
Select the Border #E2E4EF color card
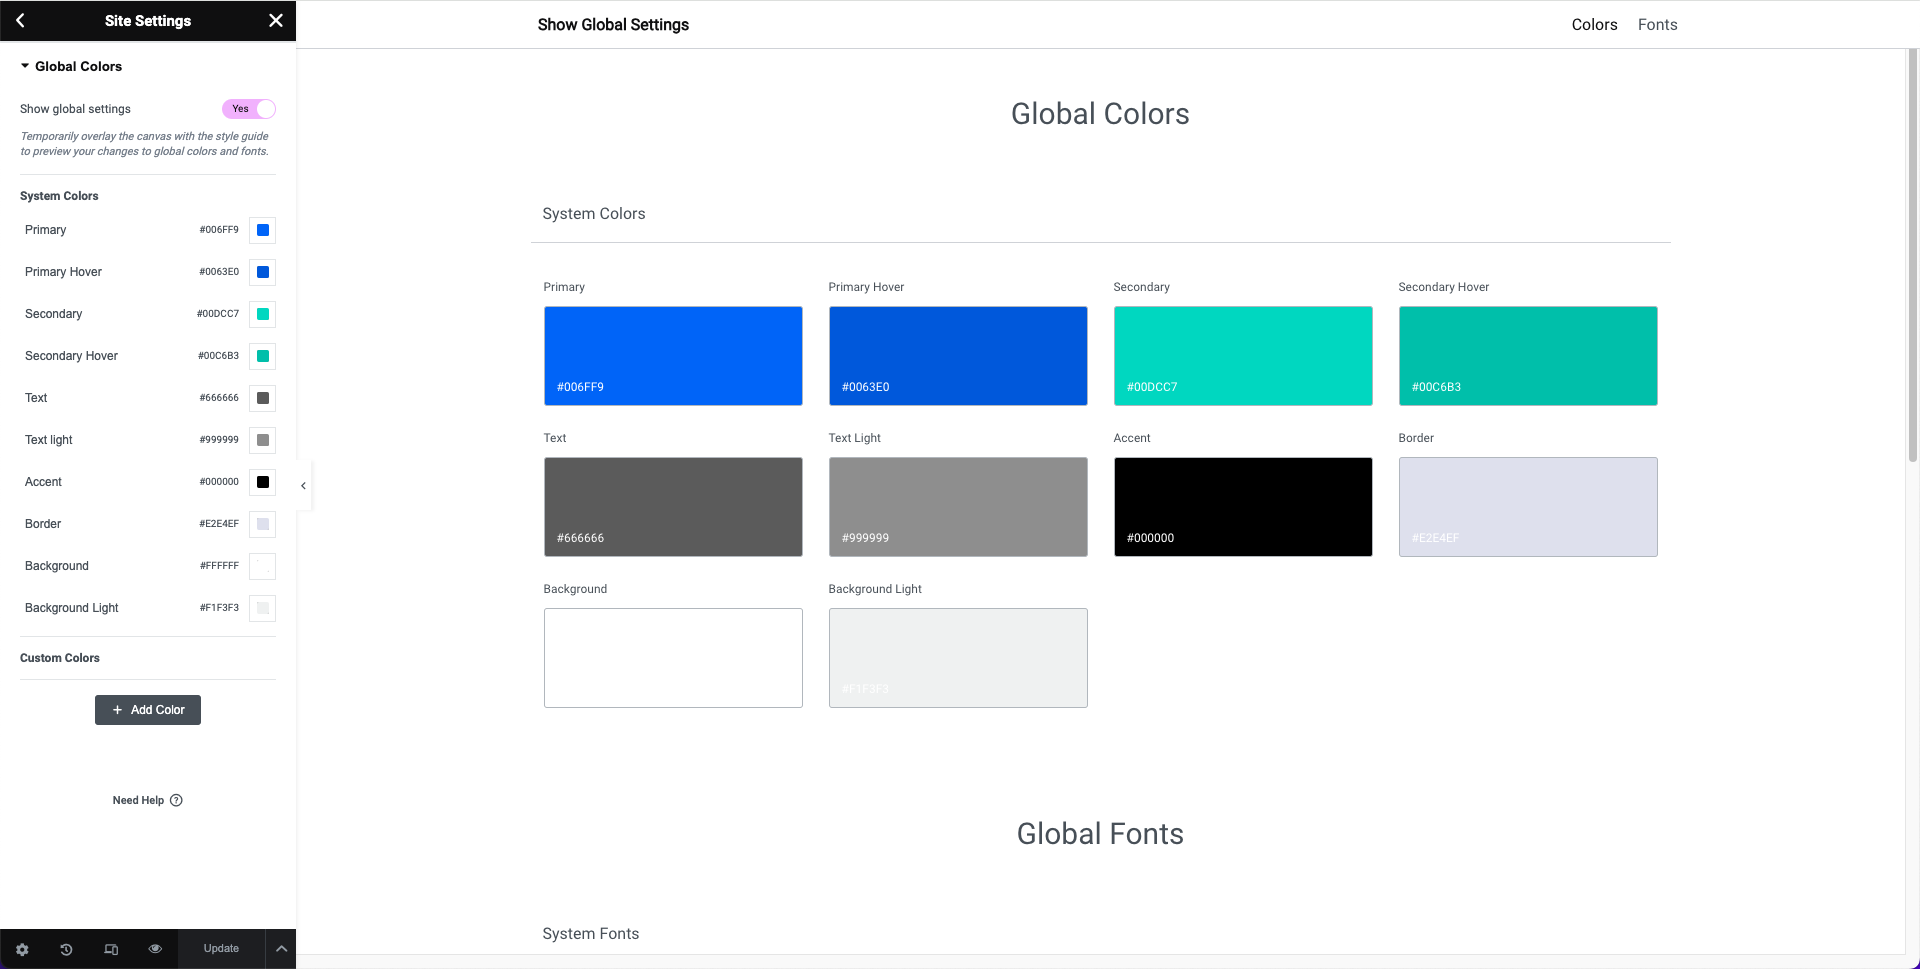coord(1528,507)
